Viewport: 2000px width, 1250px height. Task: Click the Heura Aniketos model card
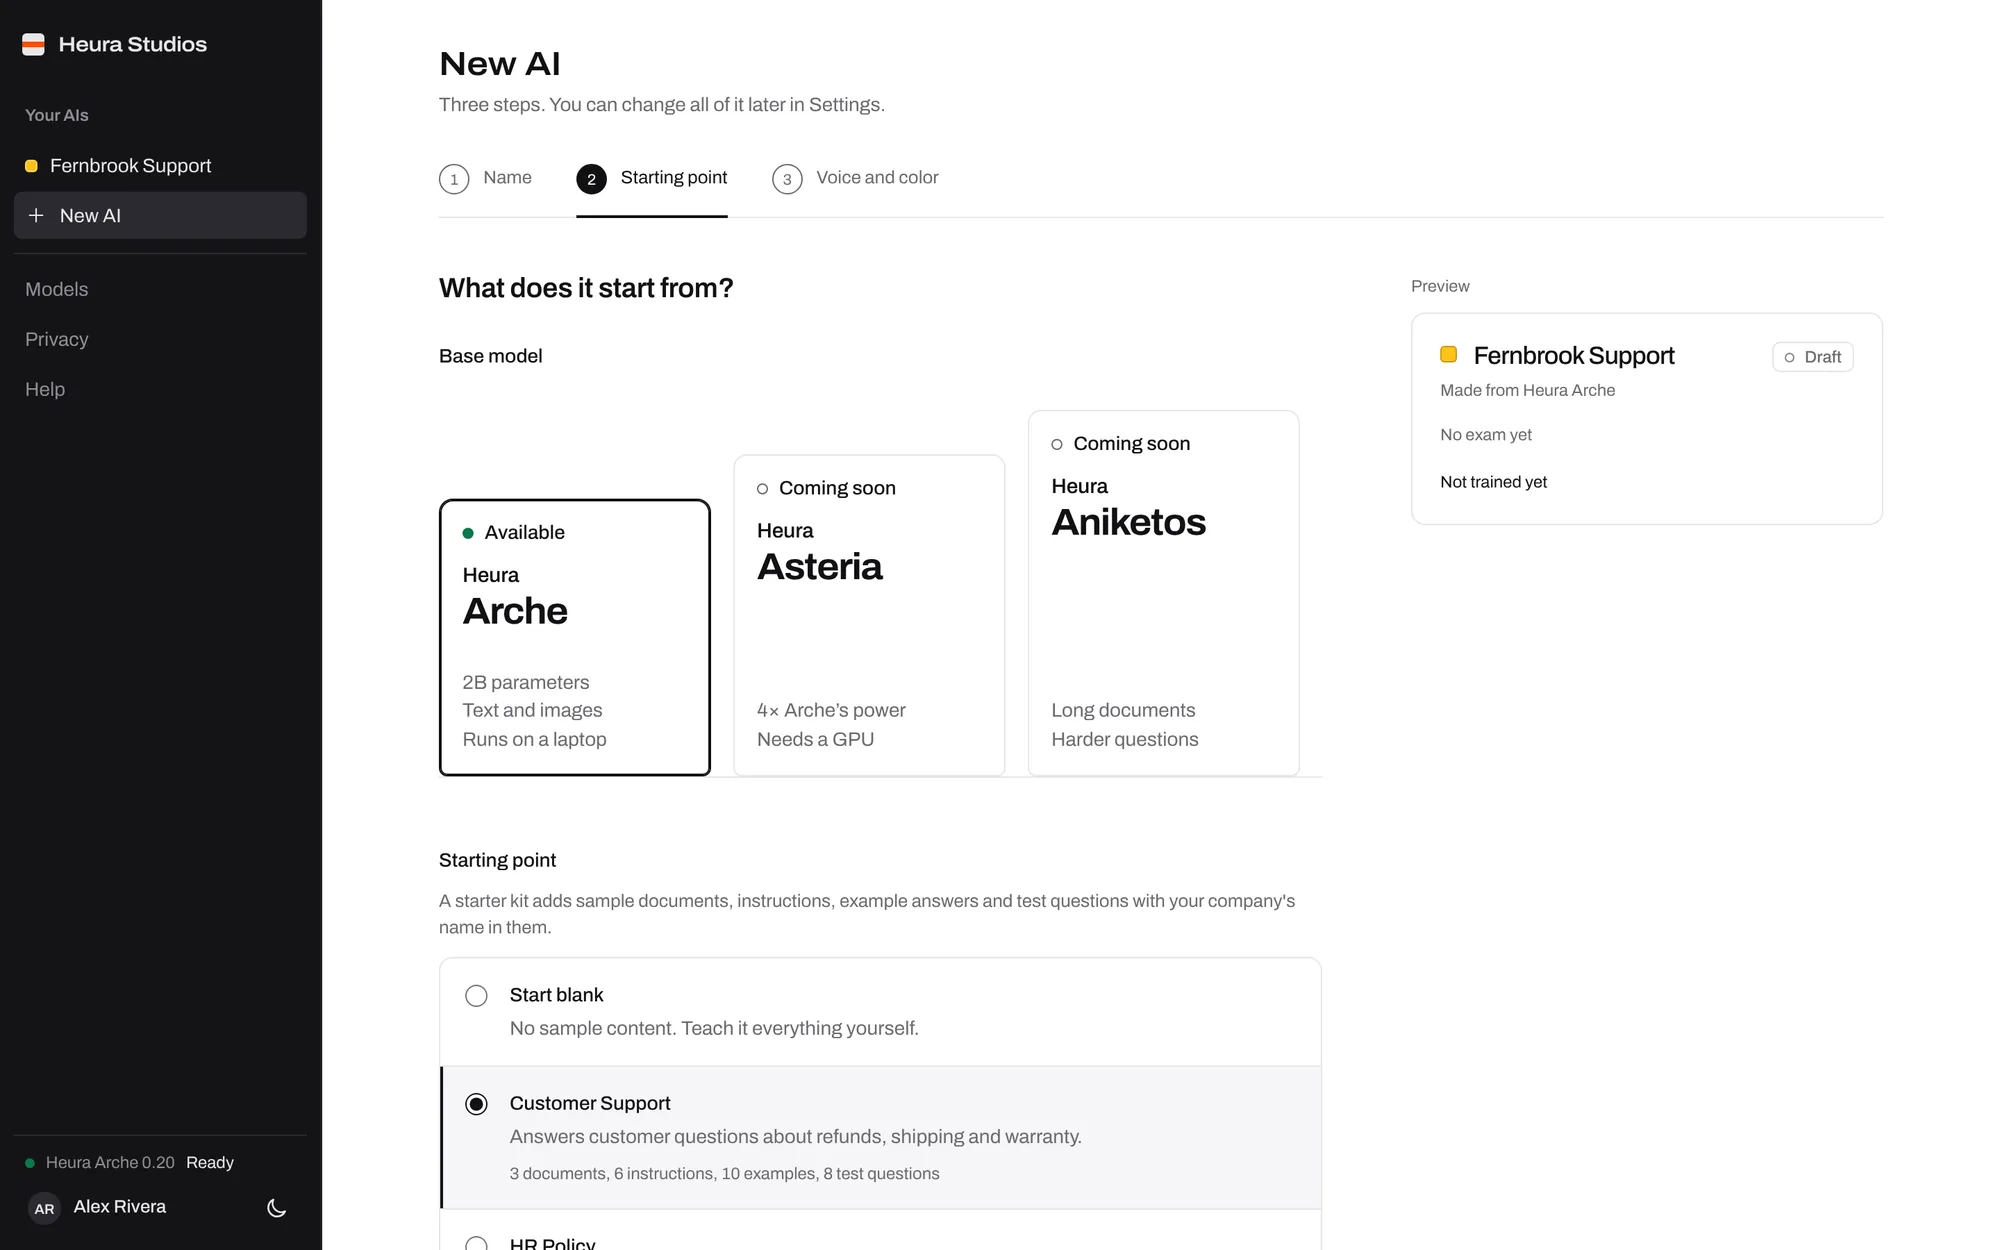1164,593
